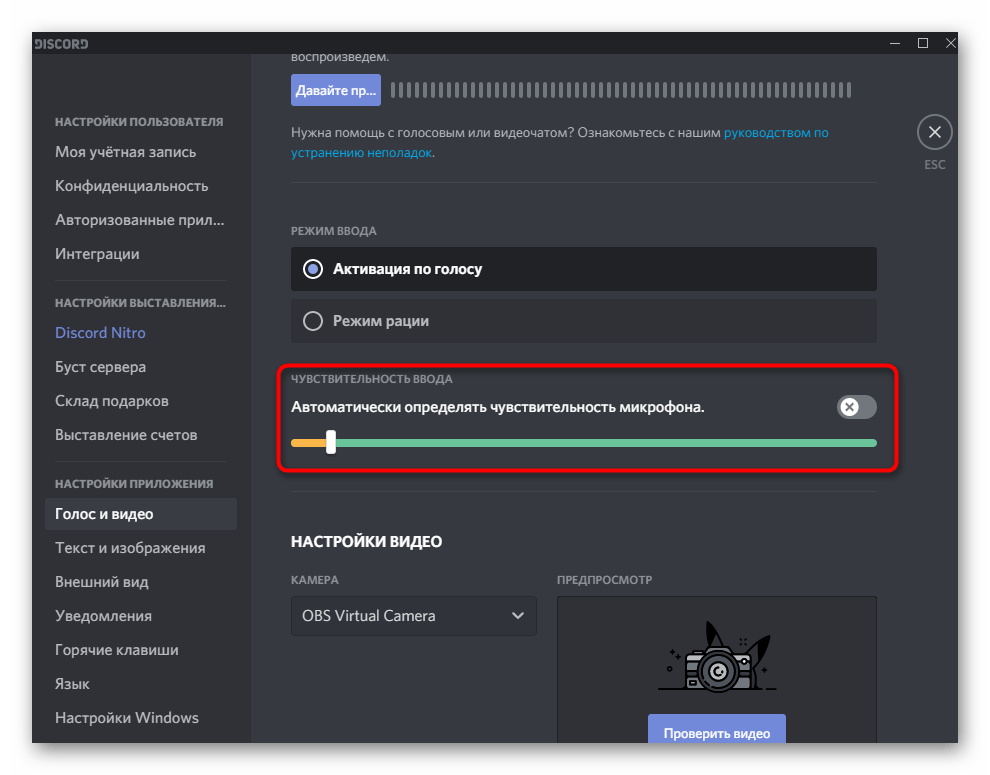Open Текст и изображения settings

point(130,548)
